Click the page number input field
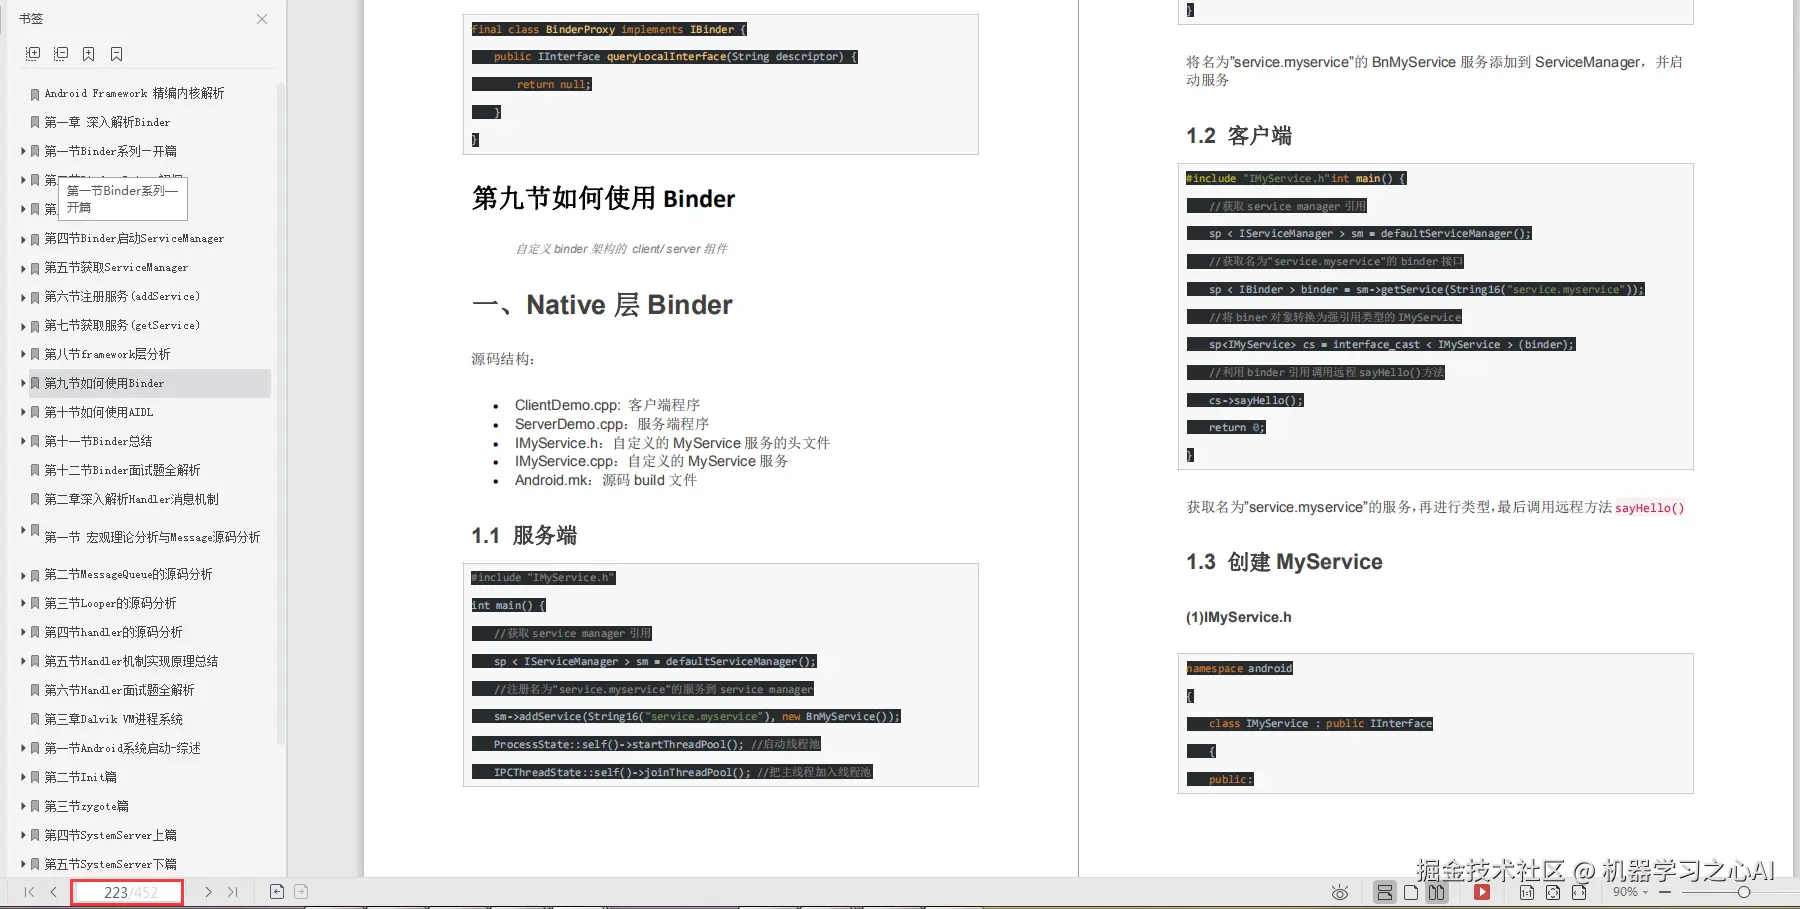Screen dimensions: 1800x909 [x=127, y=892]
